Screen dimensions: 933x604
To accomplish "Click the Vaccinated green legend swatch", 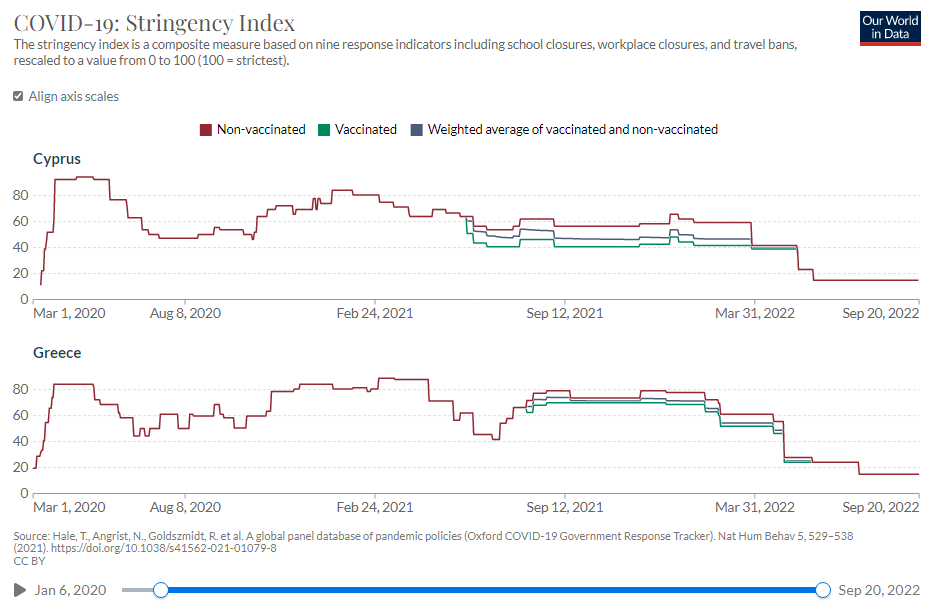I will [324, 130].
